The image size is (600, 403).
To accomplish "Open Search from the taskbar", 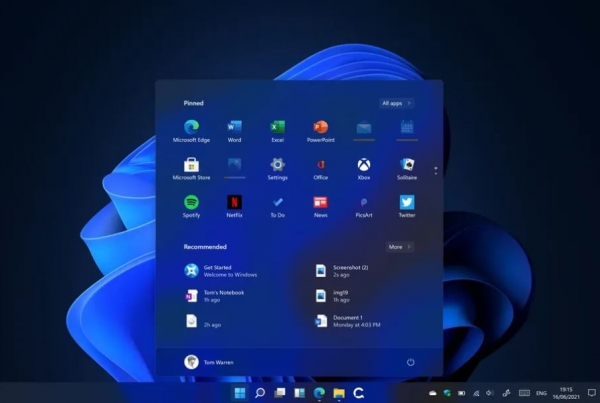I will pyautogui.click(x=260, y=393).
